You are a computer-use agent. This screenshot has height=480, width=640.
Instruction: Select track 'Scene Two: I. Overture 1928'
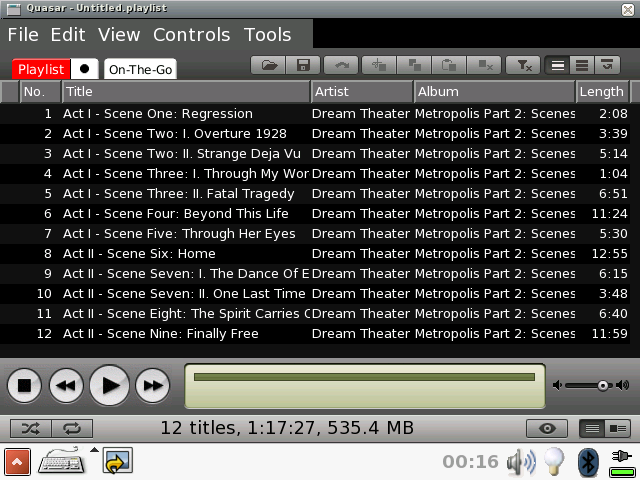(x=315, y=133)
